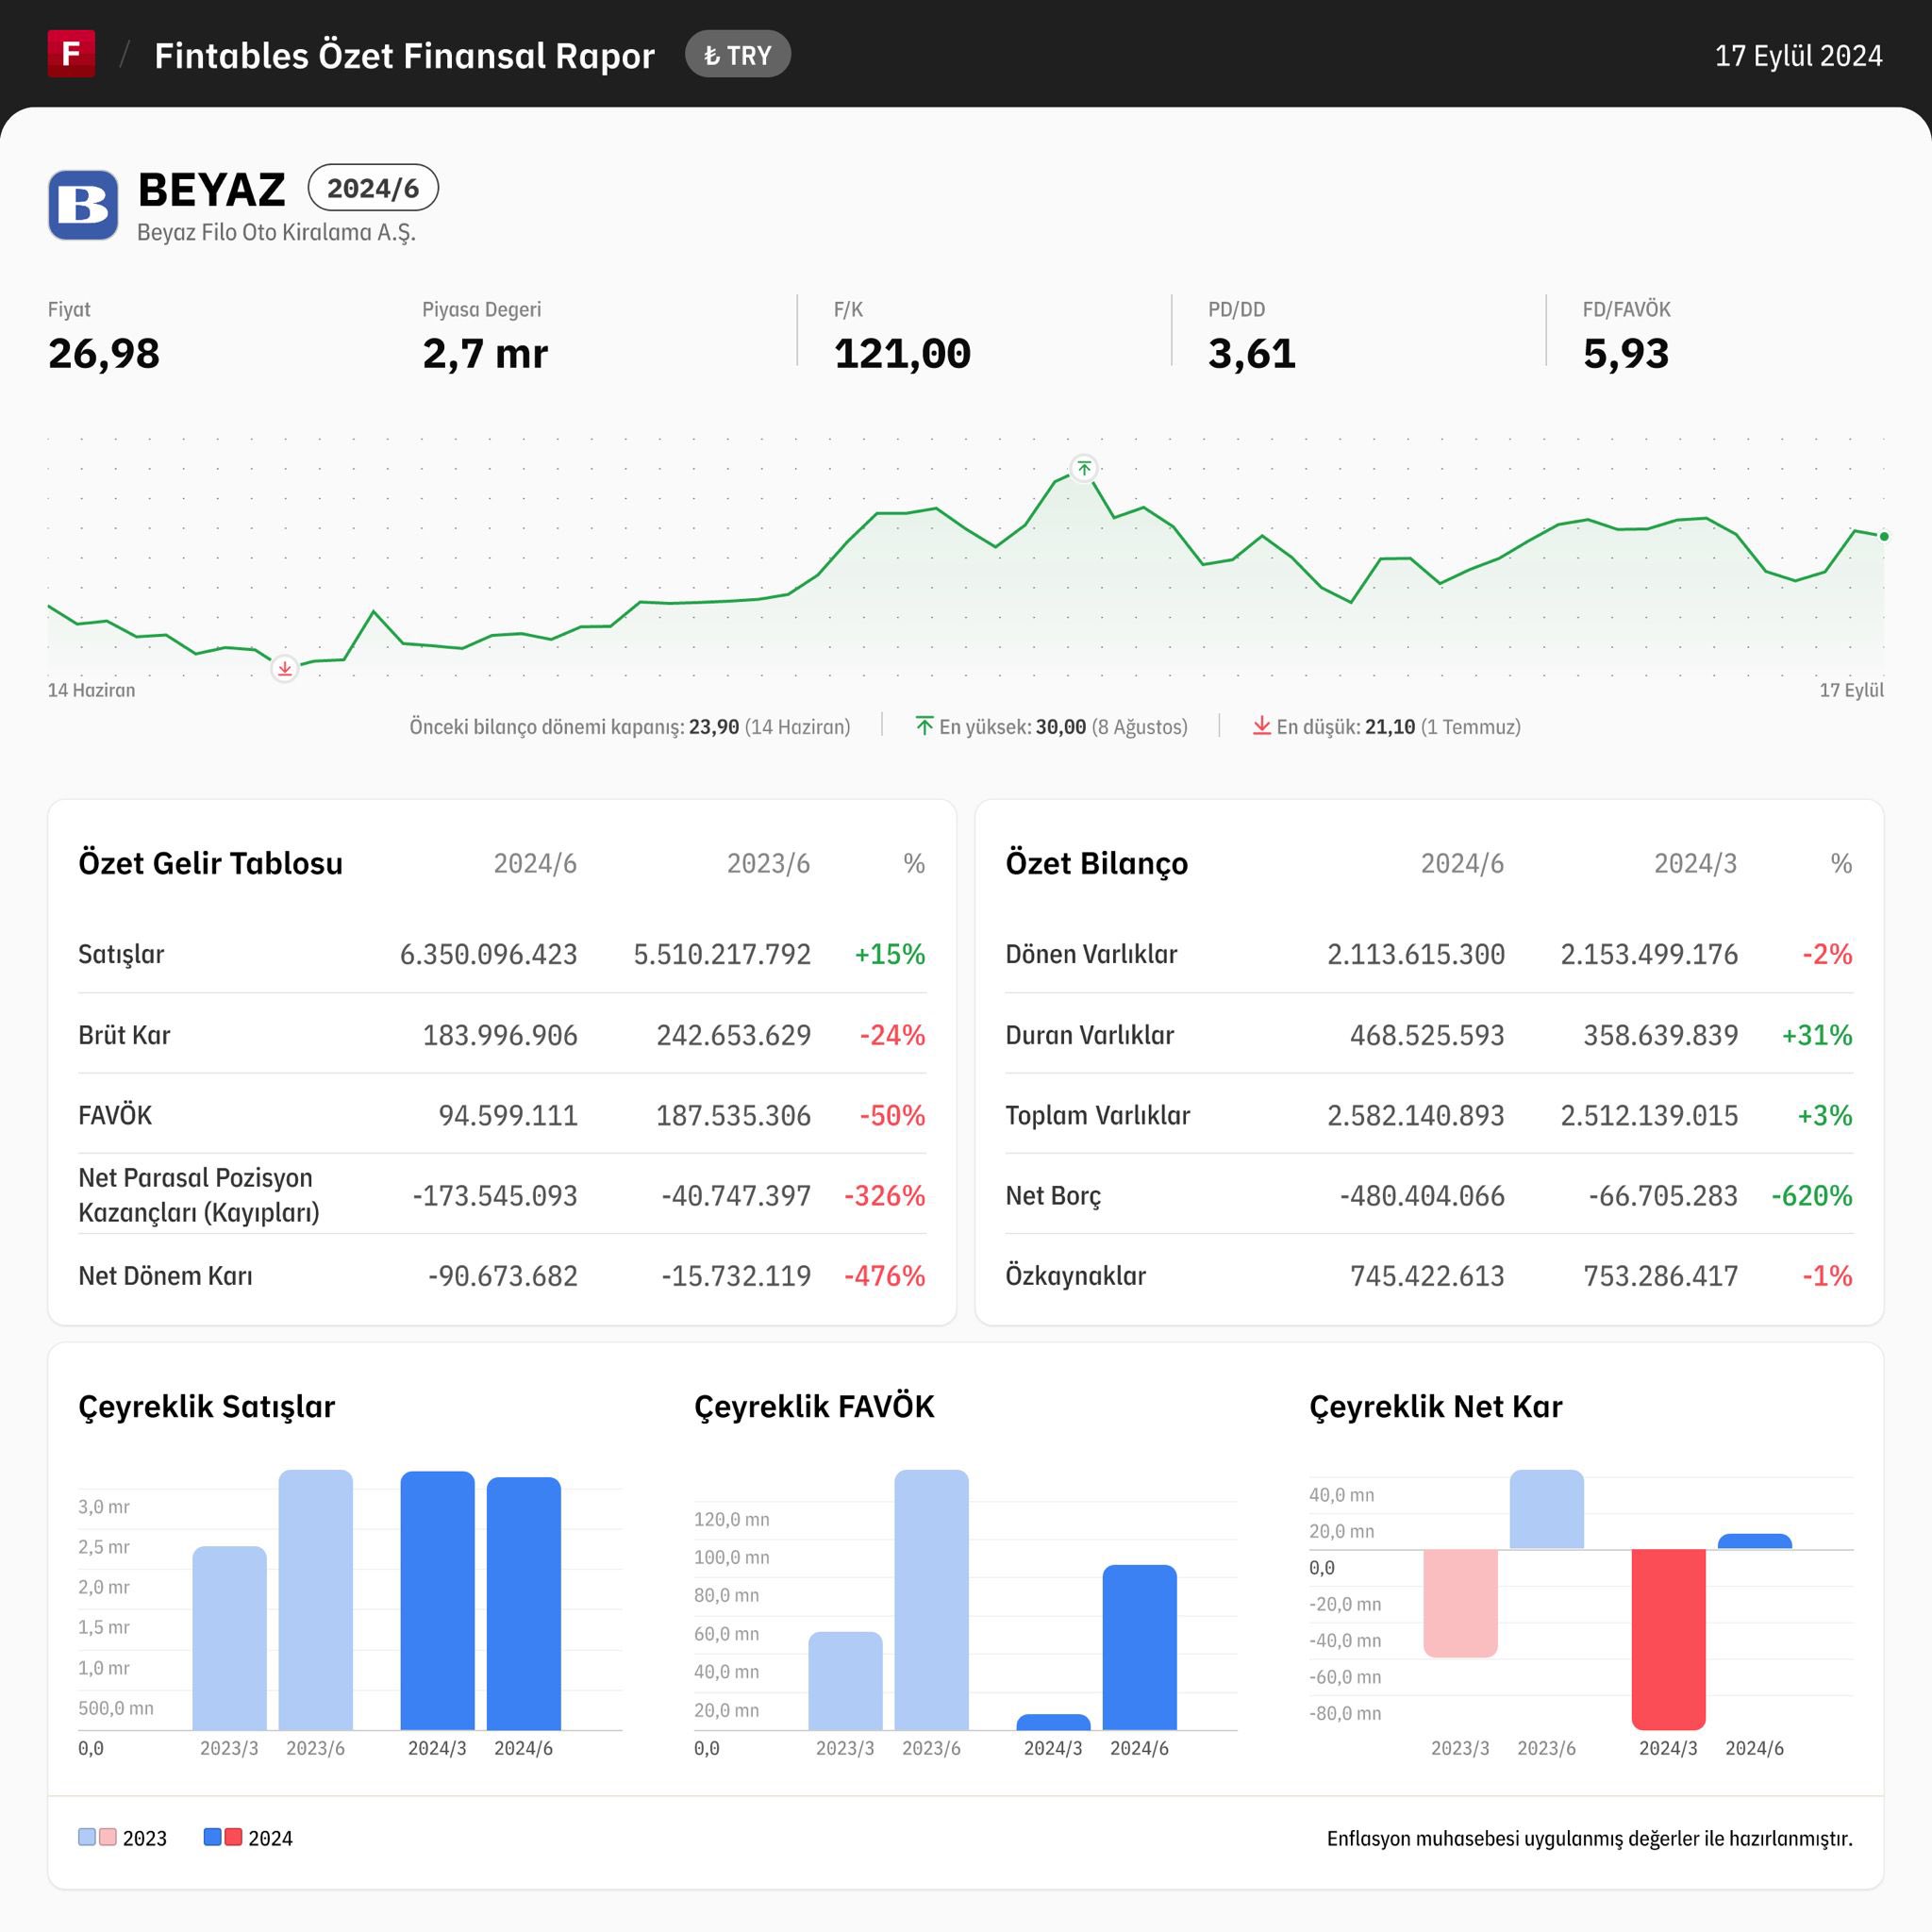Click the red 2024/3 bar in Çeyreklik Net Kar
This screenshot has width=1932, height=1932.
(1668, 1639)
